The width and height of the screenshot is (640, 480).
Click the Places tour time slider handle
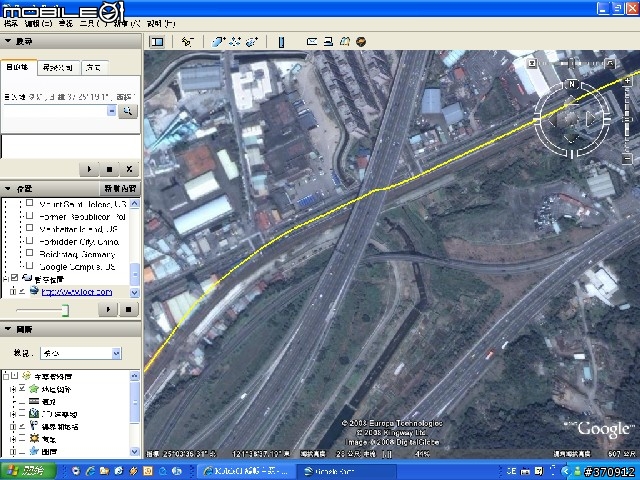65,310
